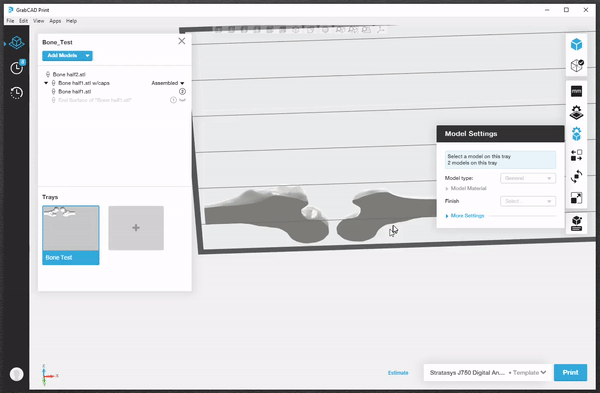Select the Bone Test tray thumbnail
The width and height of the screenshot is (600, 393).
point(71,235)
